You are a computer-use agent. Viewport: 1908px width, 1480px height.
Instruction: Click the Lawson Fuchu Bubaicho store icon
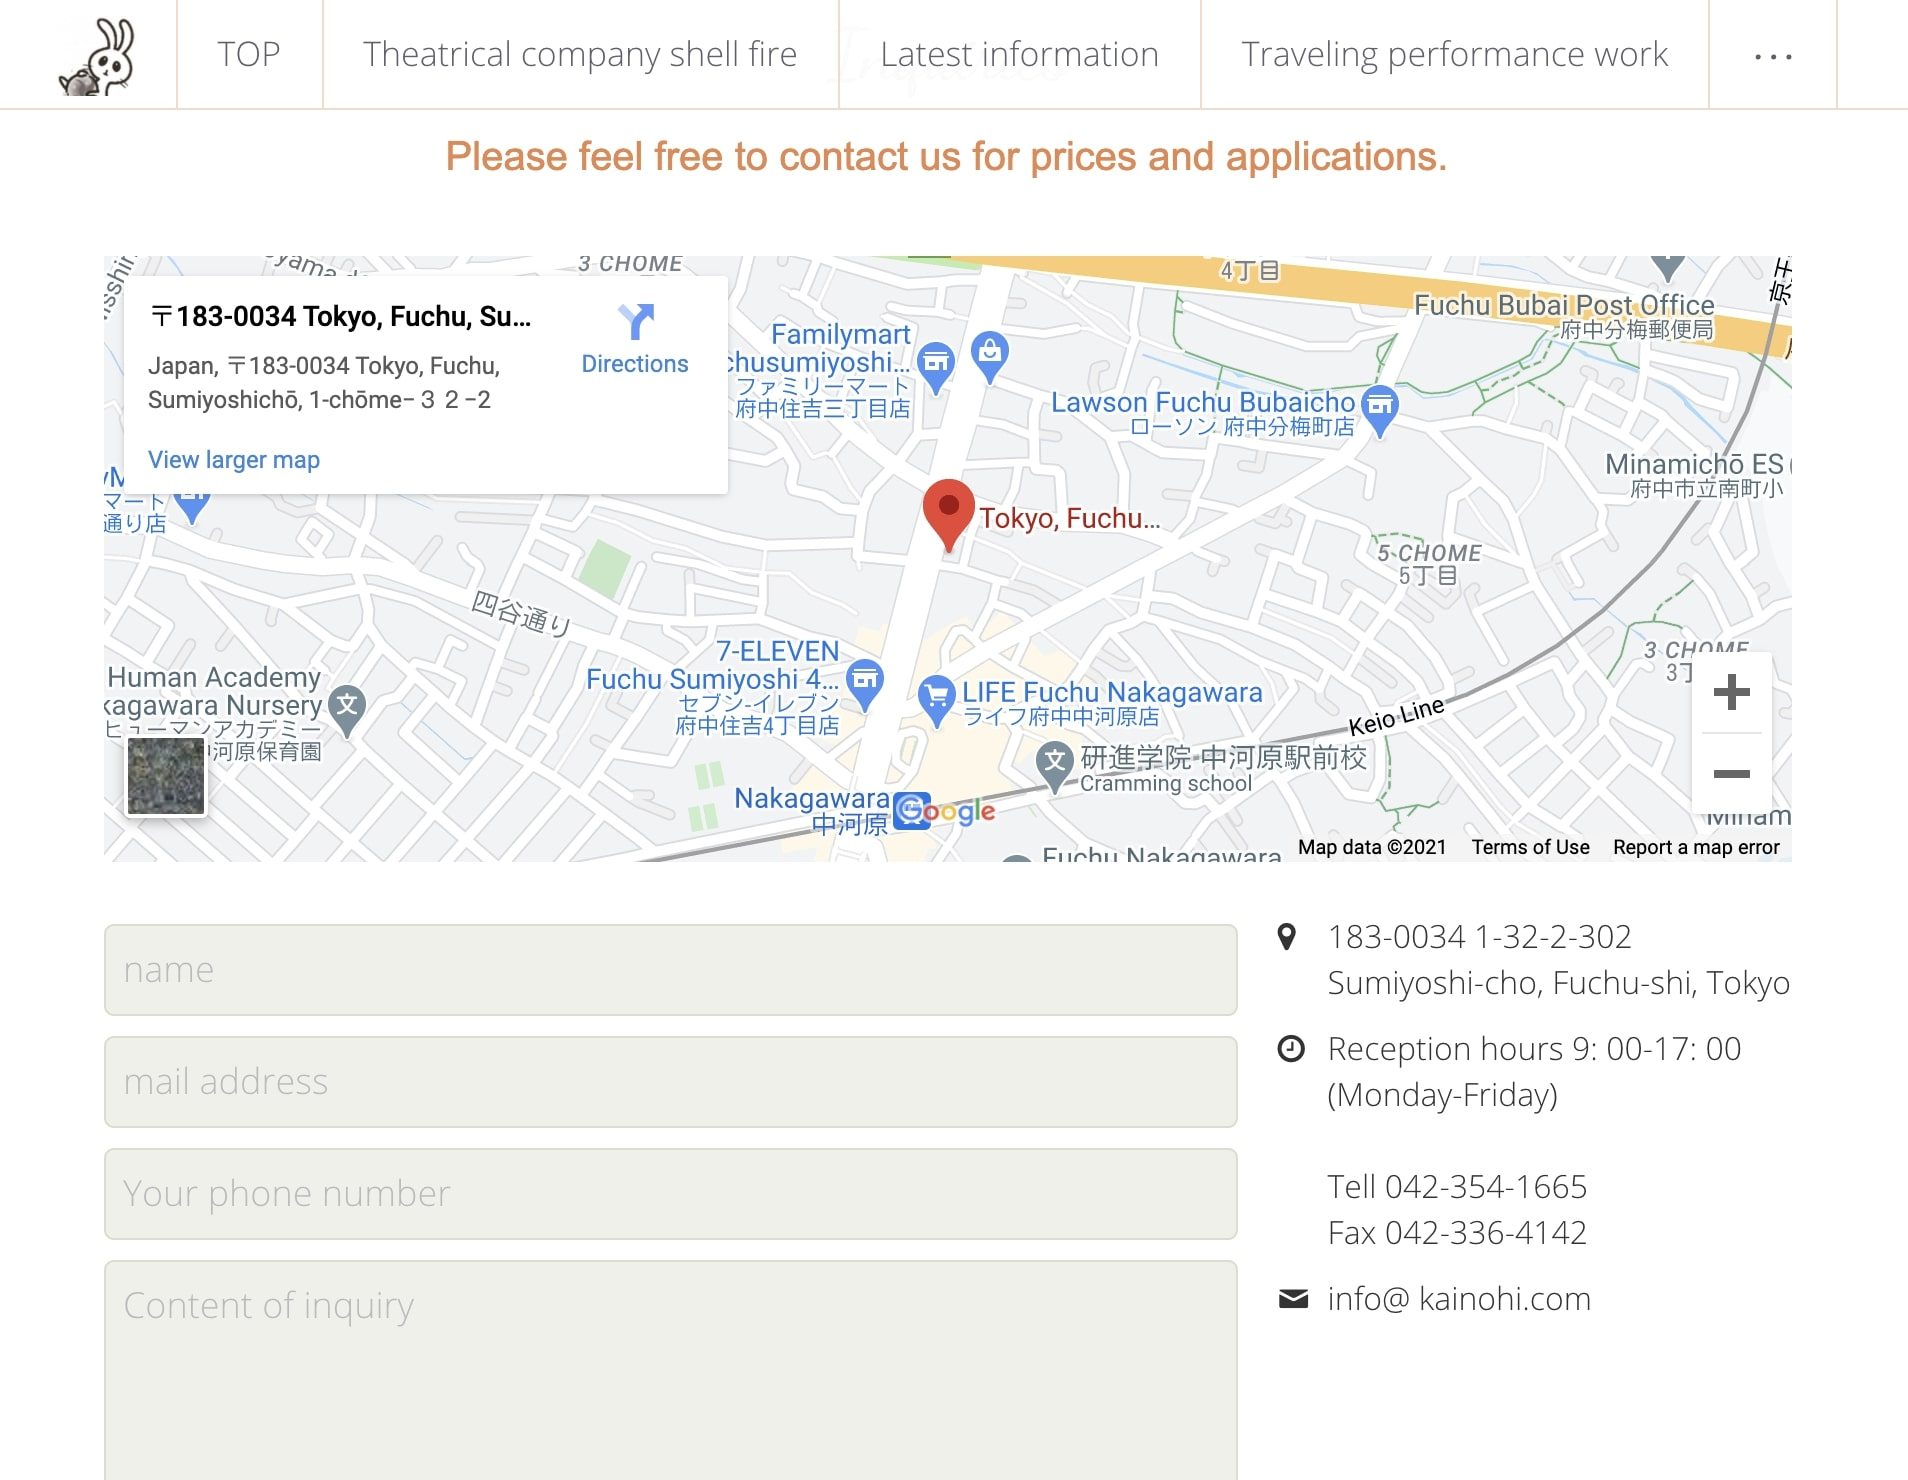pos(1380,405)
